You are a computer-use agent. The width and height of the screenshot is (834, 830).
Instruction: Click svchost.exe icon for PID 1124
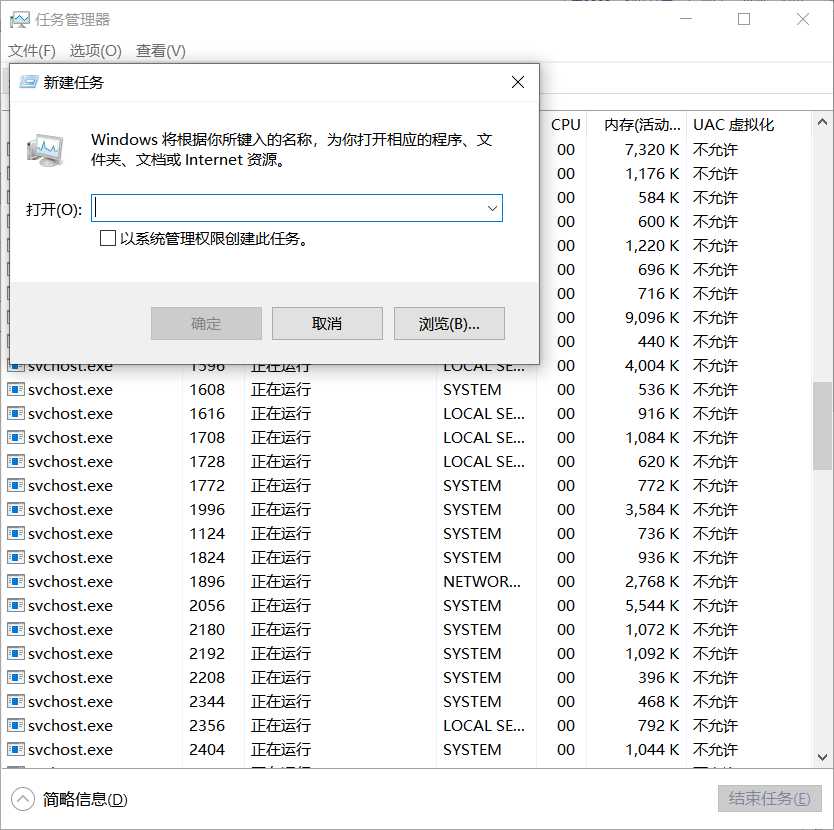click(15, 533)
